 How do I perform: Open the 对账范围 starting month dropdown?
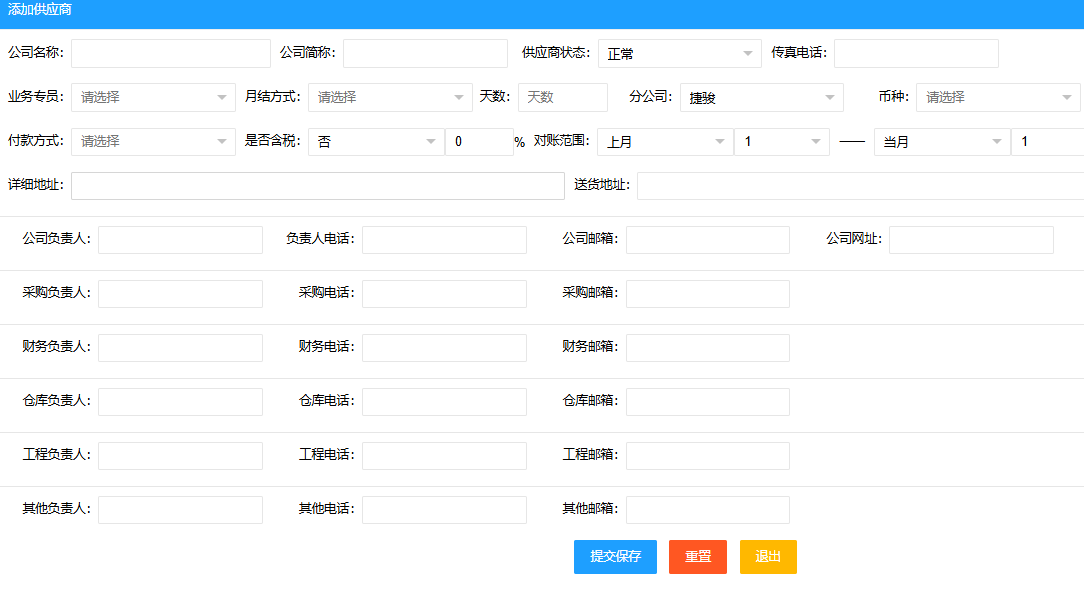[x=665, y=141]
